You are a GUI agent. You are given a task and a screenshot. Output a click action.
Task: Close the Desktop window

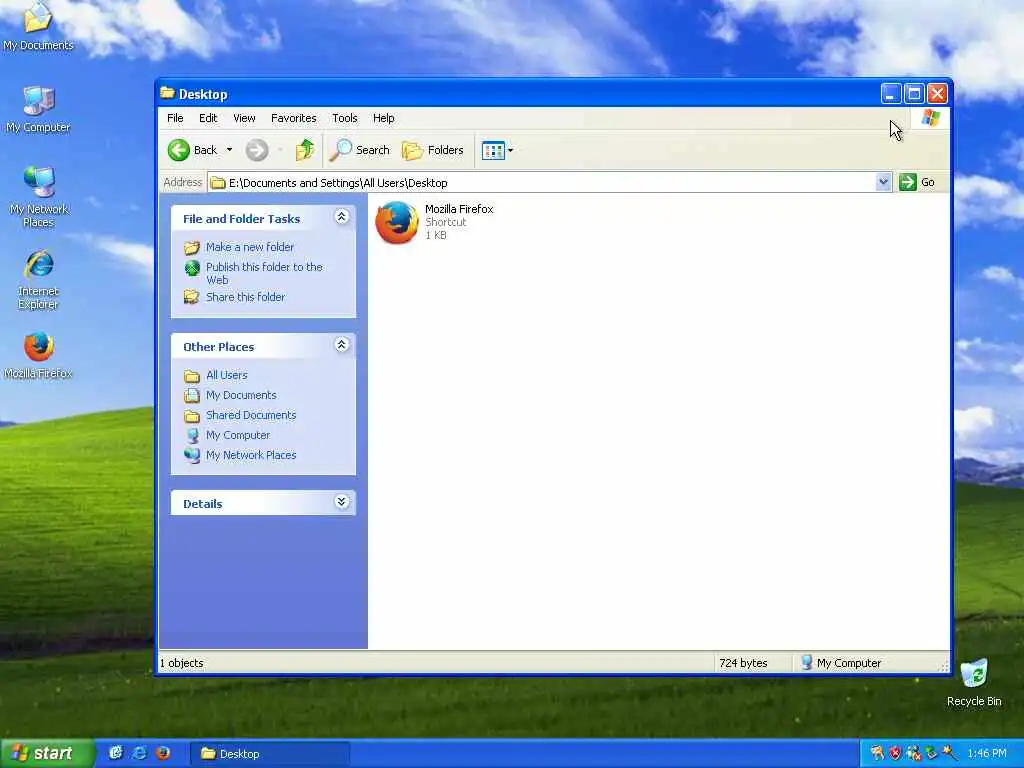[937, 94]
